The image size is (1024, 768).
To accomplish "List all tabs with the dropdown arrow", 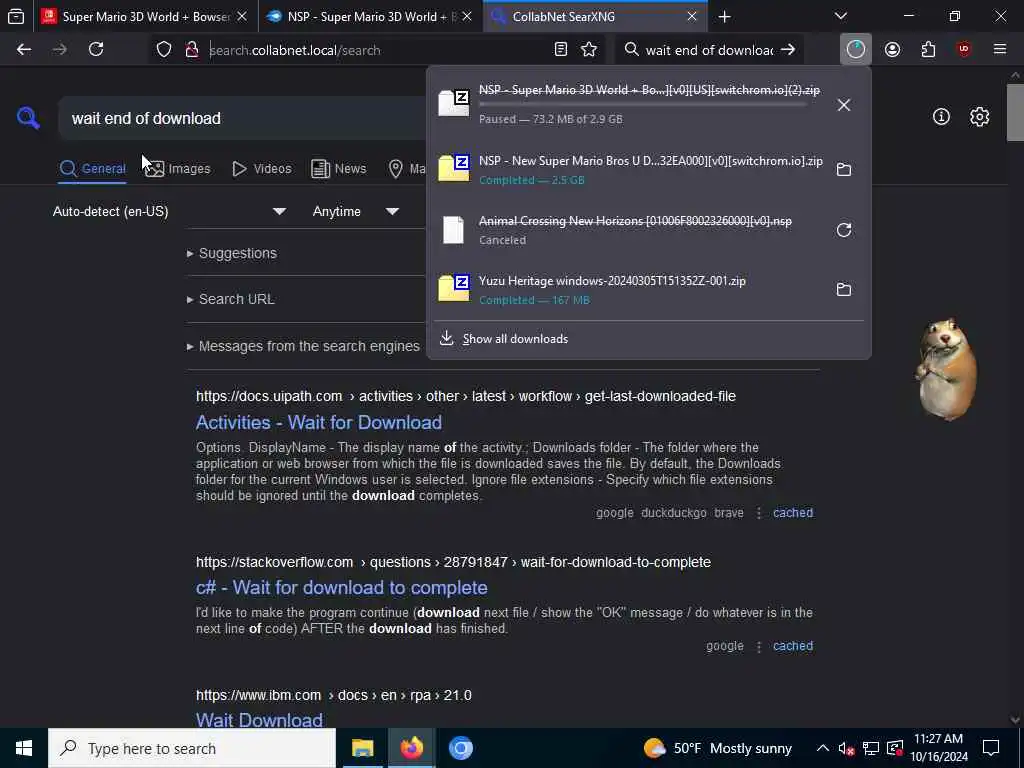I will (840, 16).
